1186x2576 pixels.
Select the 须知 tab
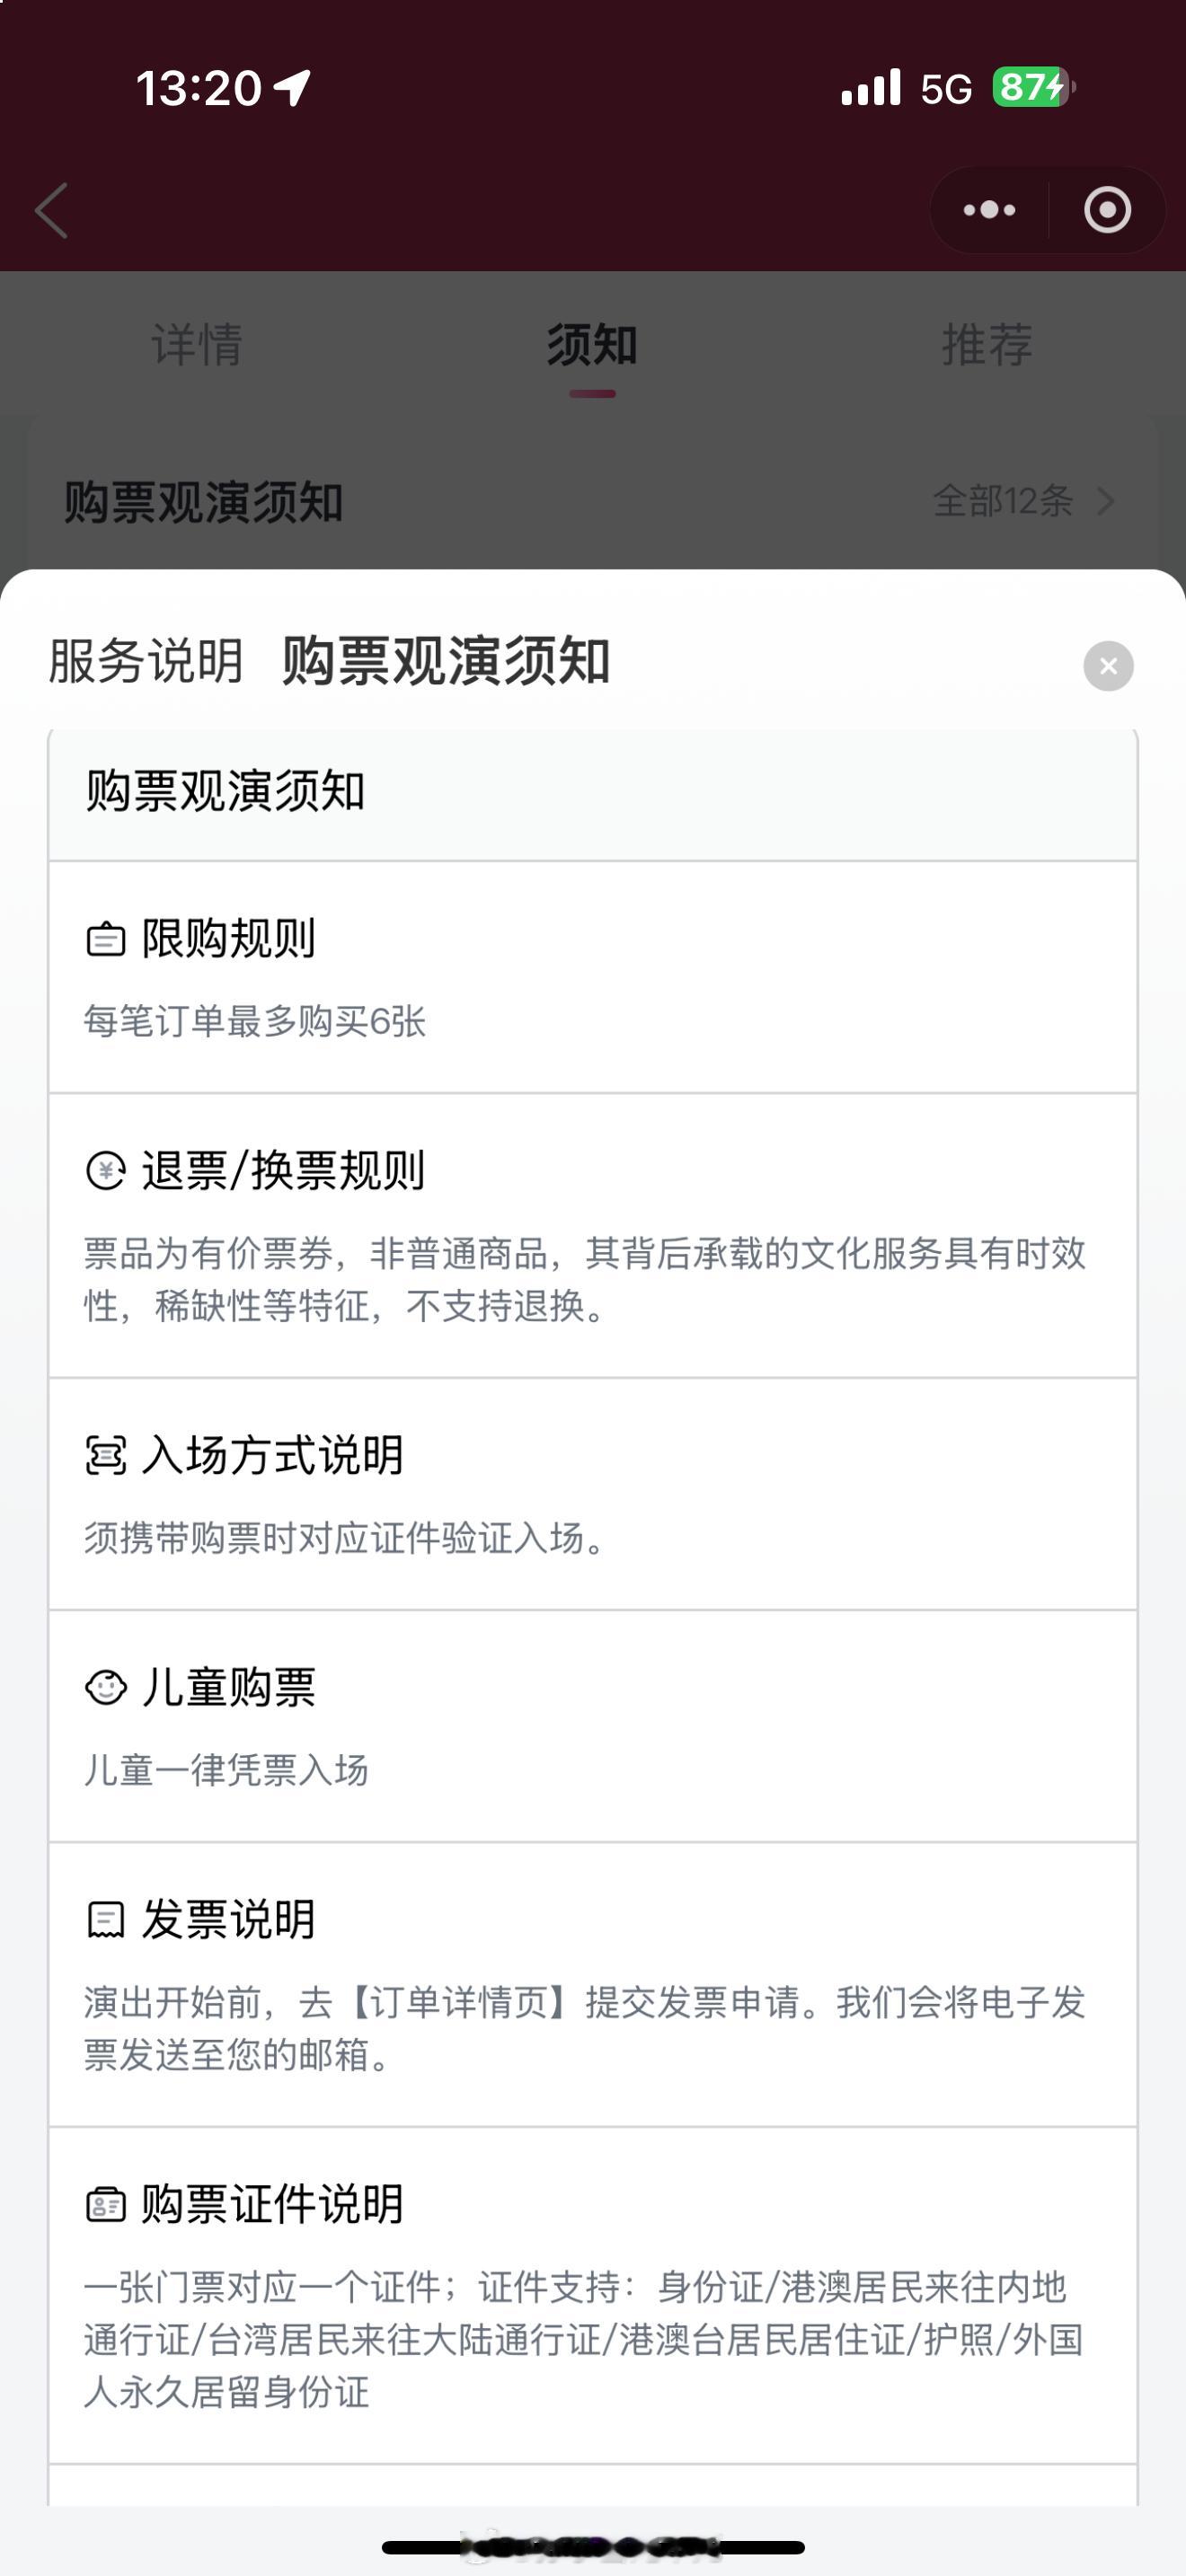(x=592, y=345)
